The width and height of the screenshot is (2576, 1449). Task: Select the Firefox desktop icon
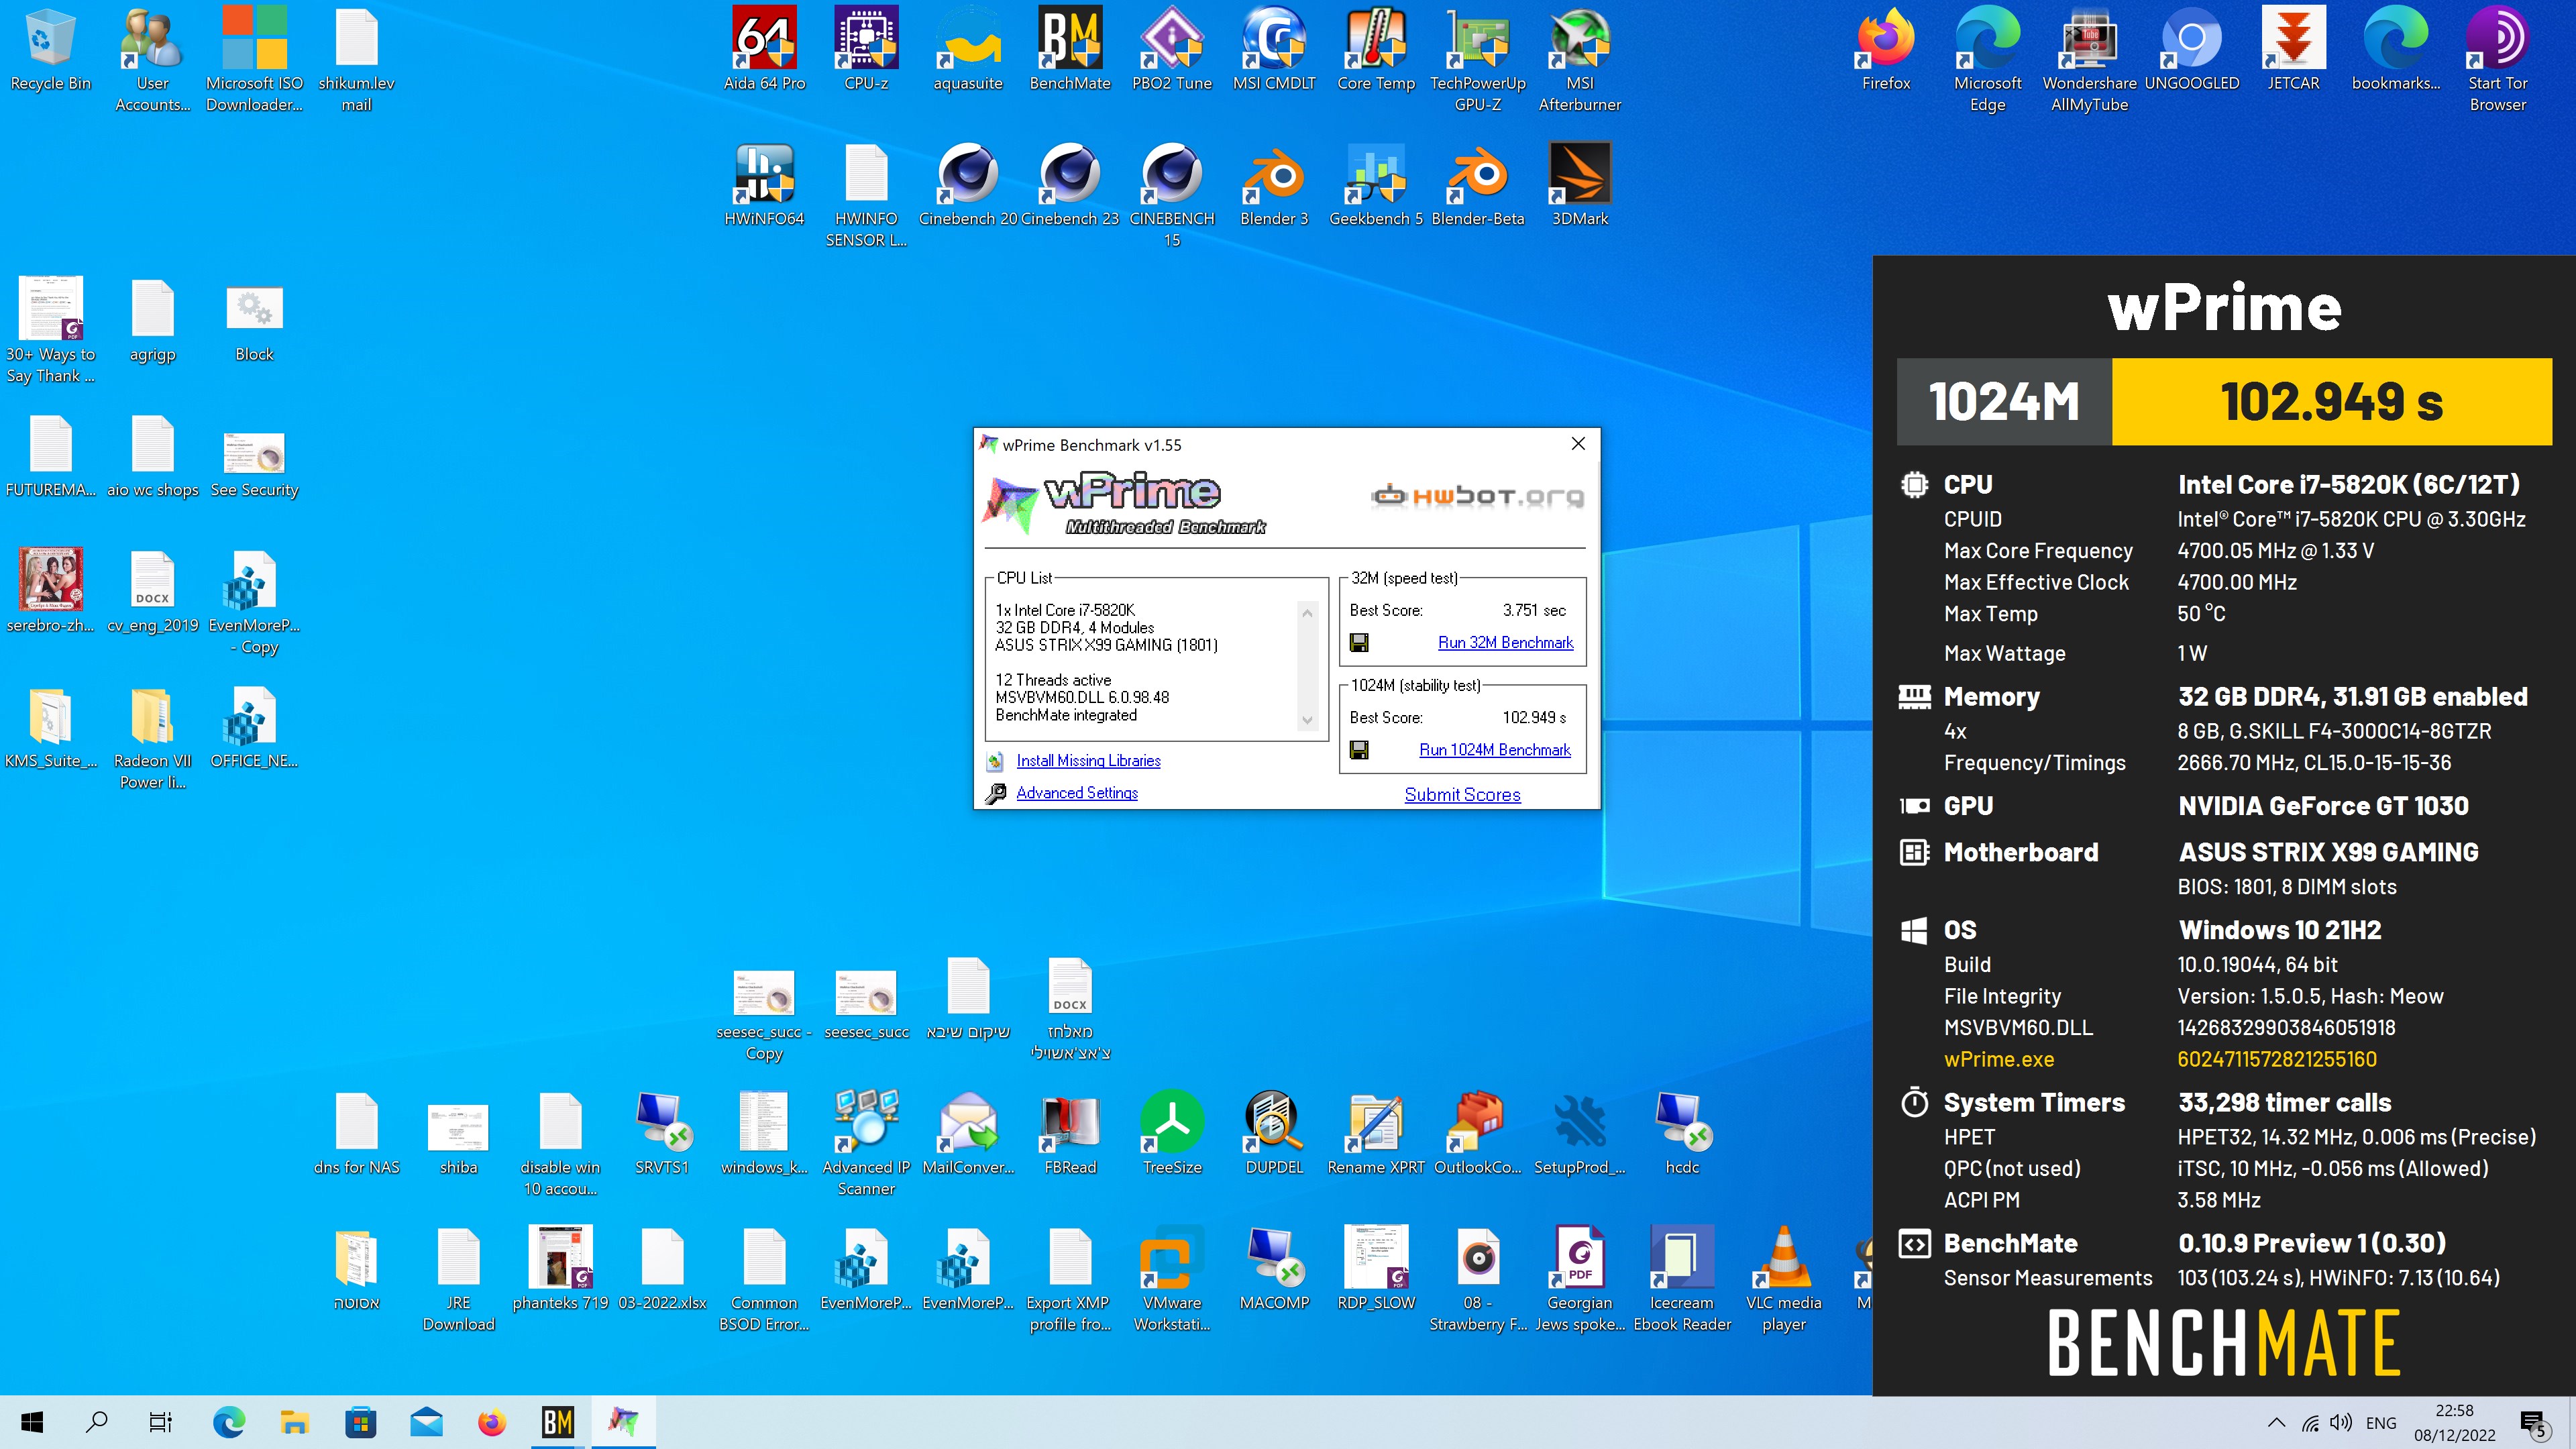pos(1886,49)
